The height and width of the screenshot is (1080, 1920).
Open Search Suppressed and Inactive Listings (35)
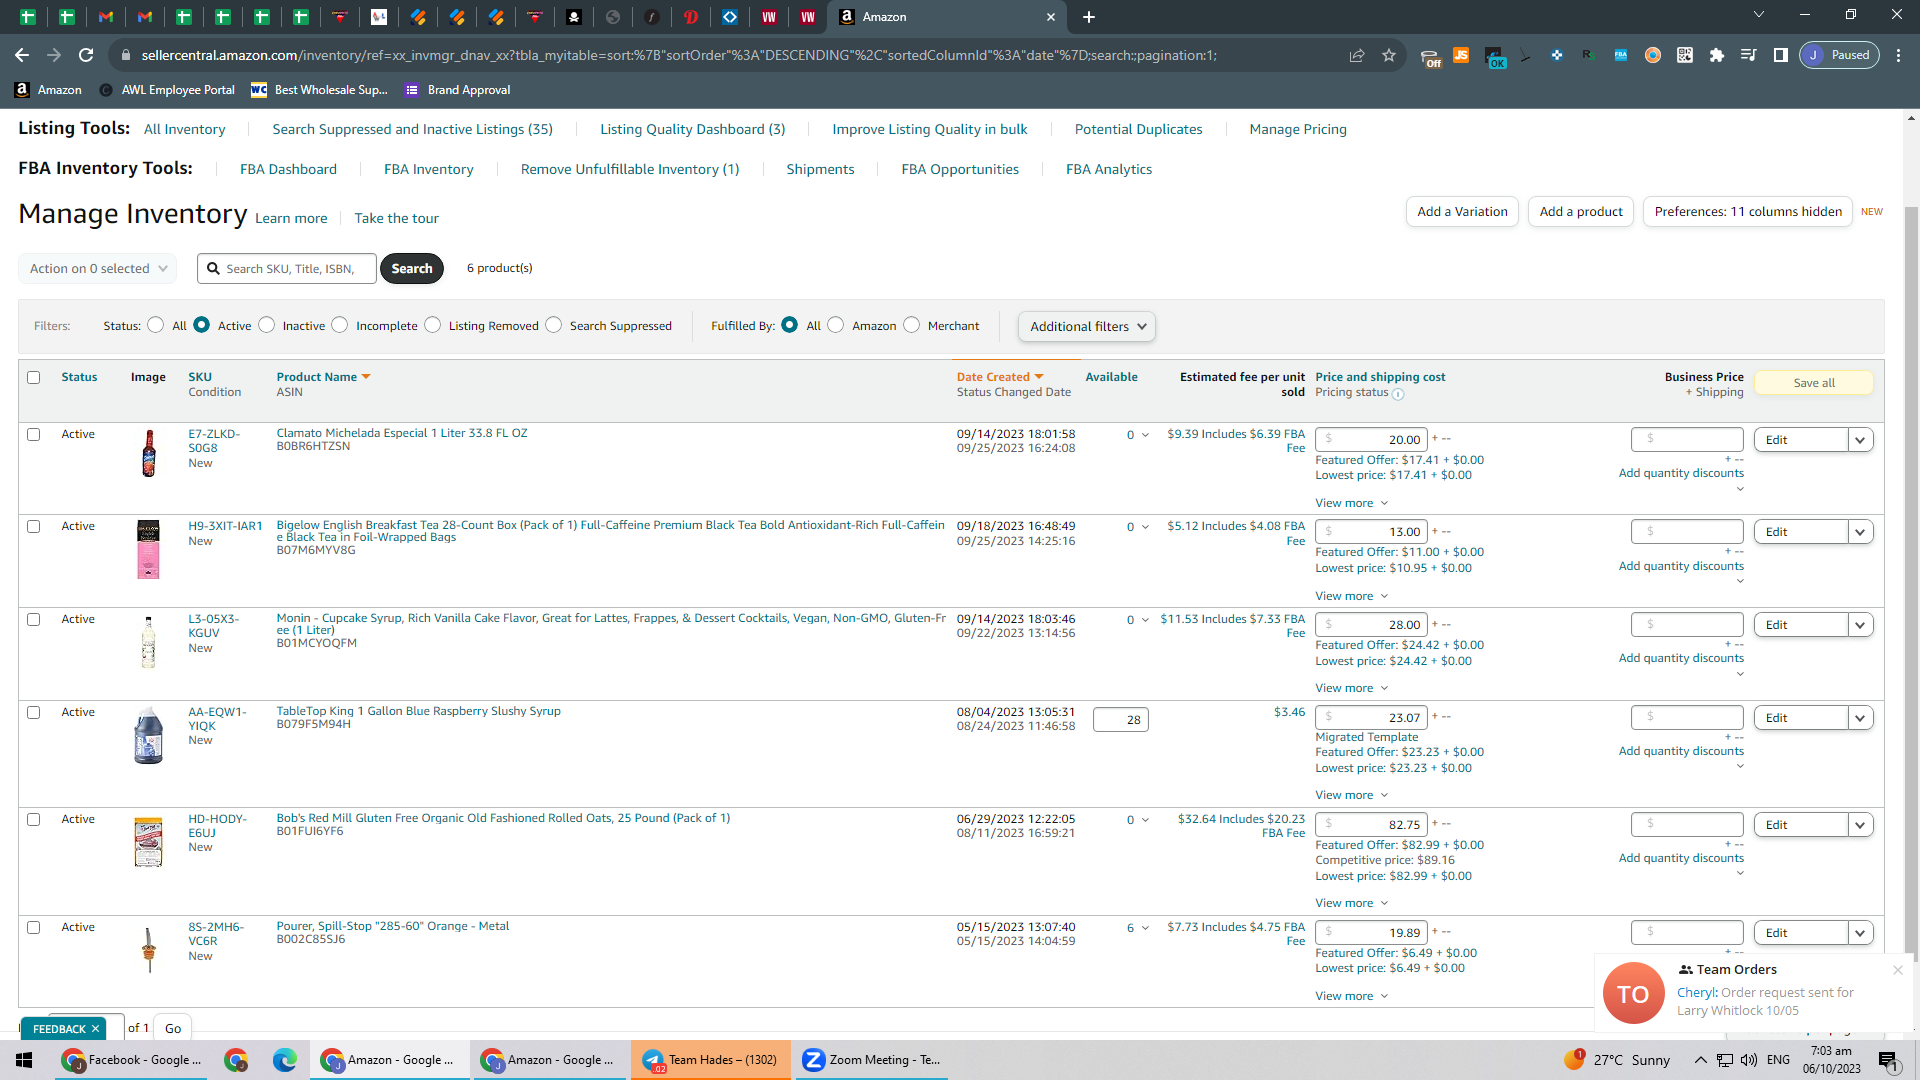(413, 129)
